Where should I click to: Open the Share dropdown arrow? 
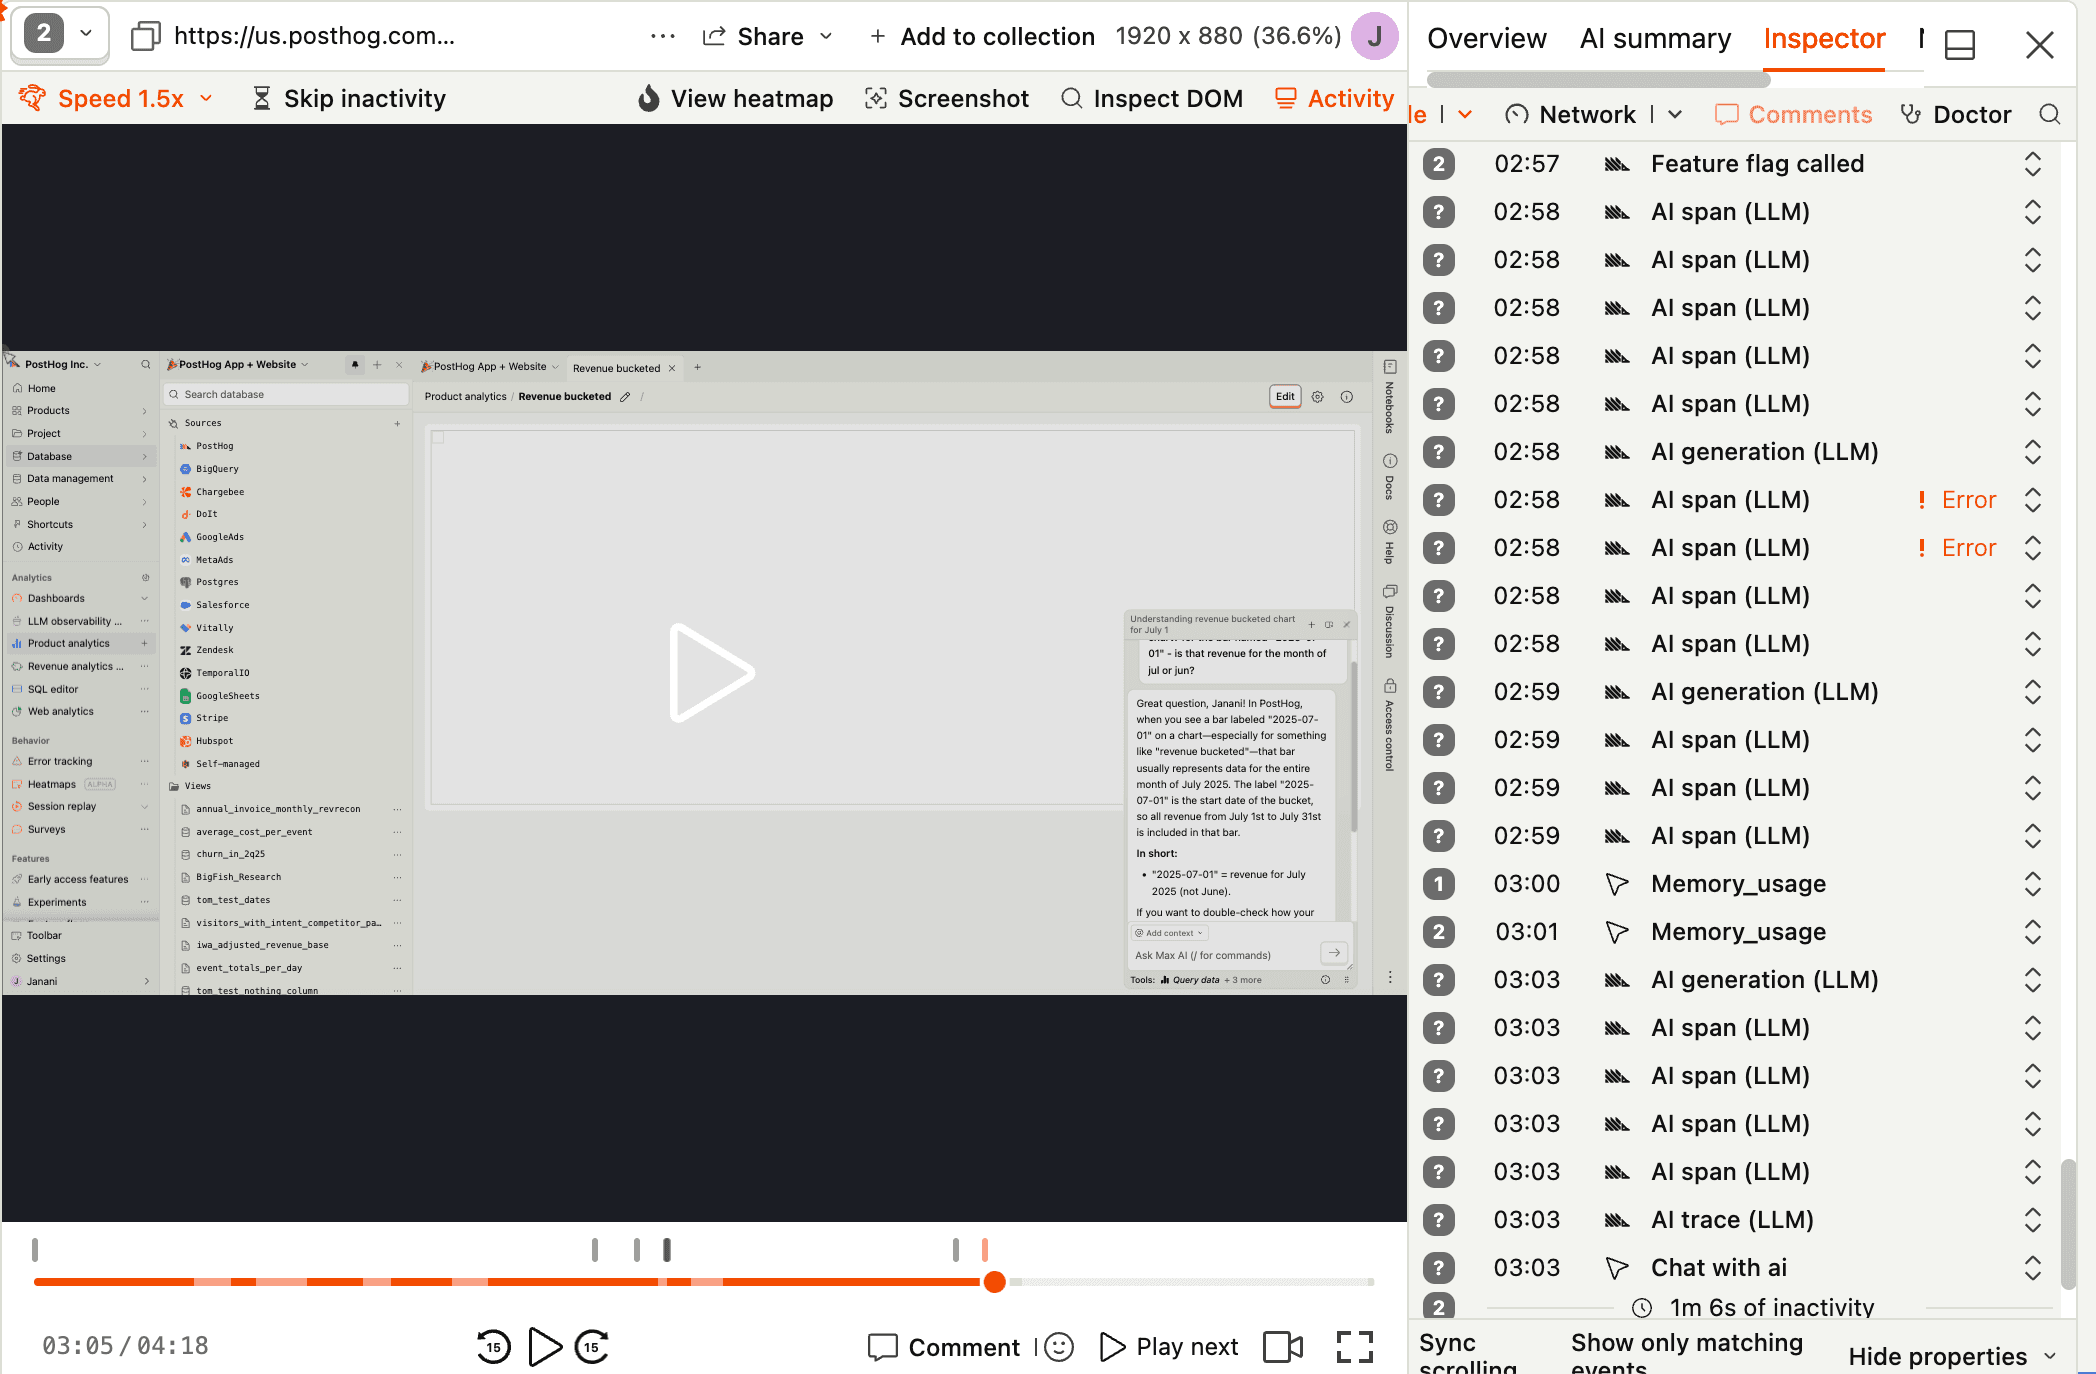pos(826,36)
